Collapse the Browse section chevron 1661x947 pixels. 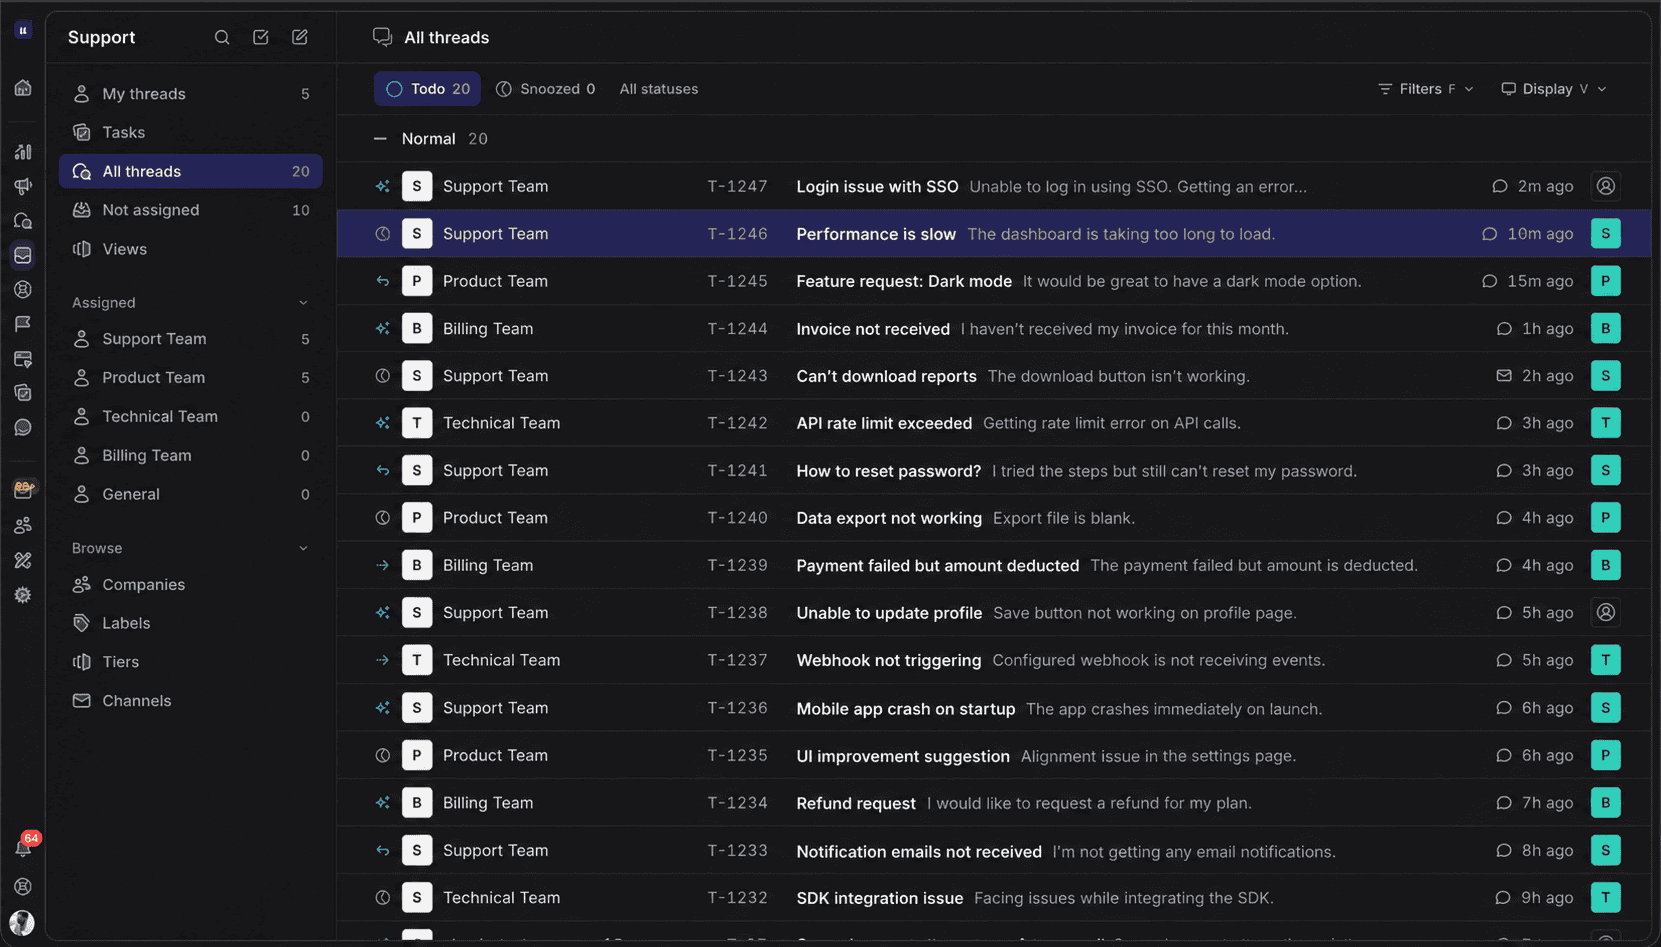303,548
